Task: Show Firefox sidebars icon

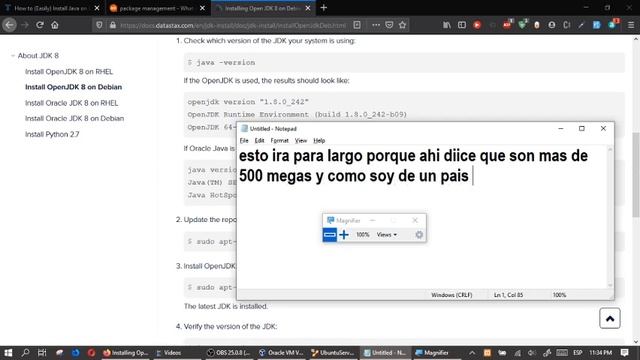Action: 462,25
